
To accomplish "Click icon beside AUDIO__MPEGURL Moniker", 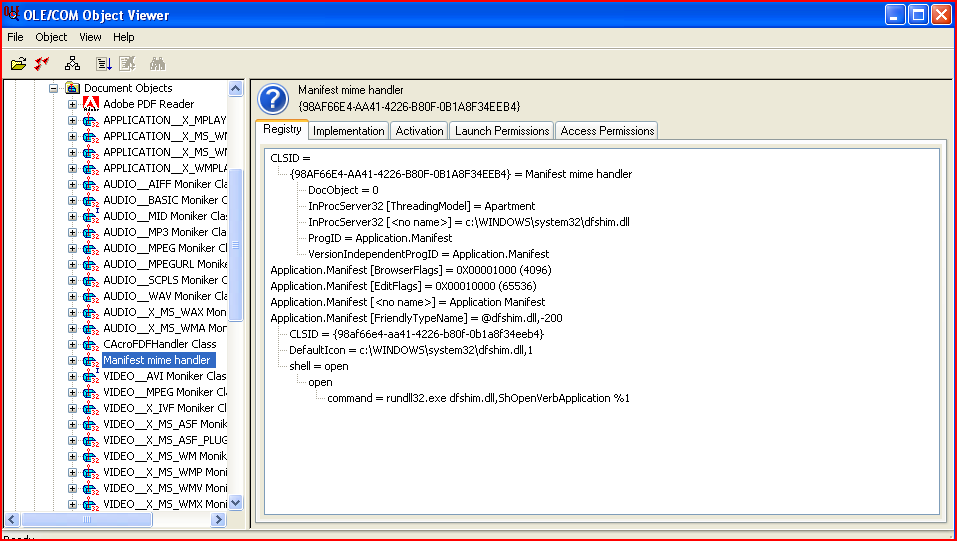I will click(x=90, y=264).
